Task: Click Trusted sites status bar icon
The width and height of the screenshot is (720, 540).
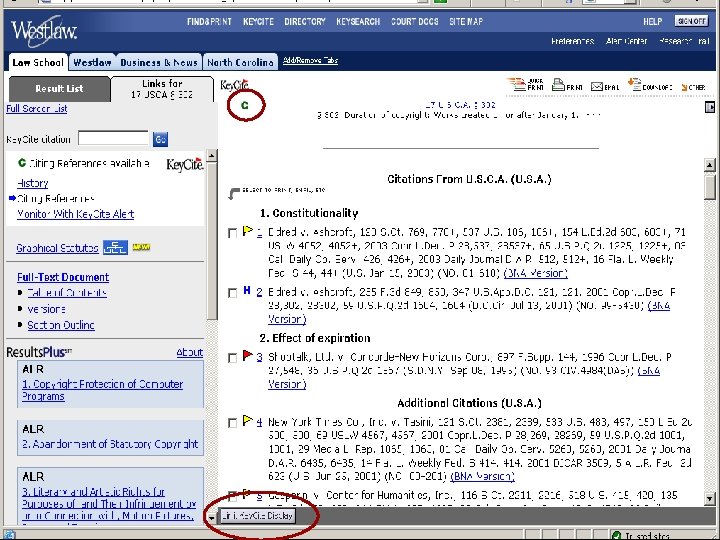Action: point(617,535)
